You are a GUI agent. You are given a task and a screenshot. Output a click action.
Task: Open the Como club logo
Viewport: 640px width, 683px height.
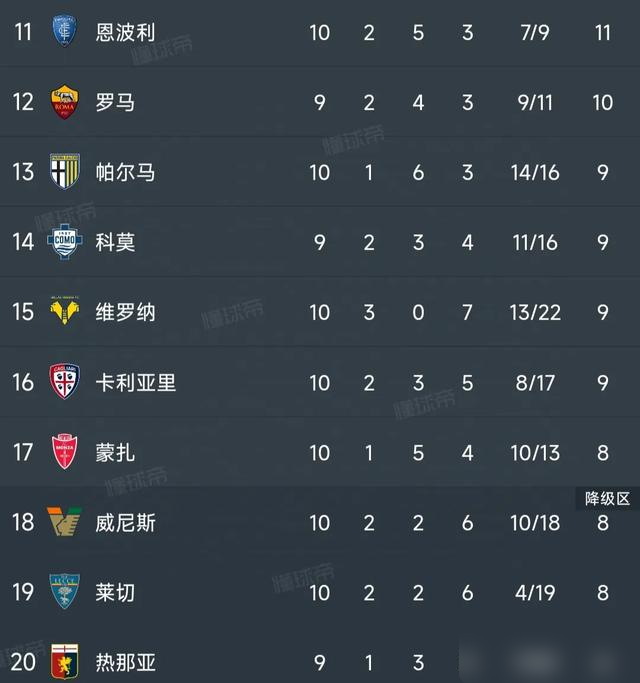click(66, 242)
